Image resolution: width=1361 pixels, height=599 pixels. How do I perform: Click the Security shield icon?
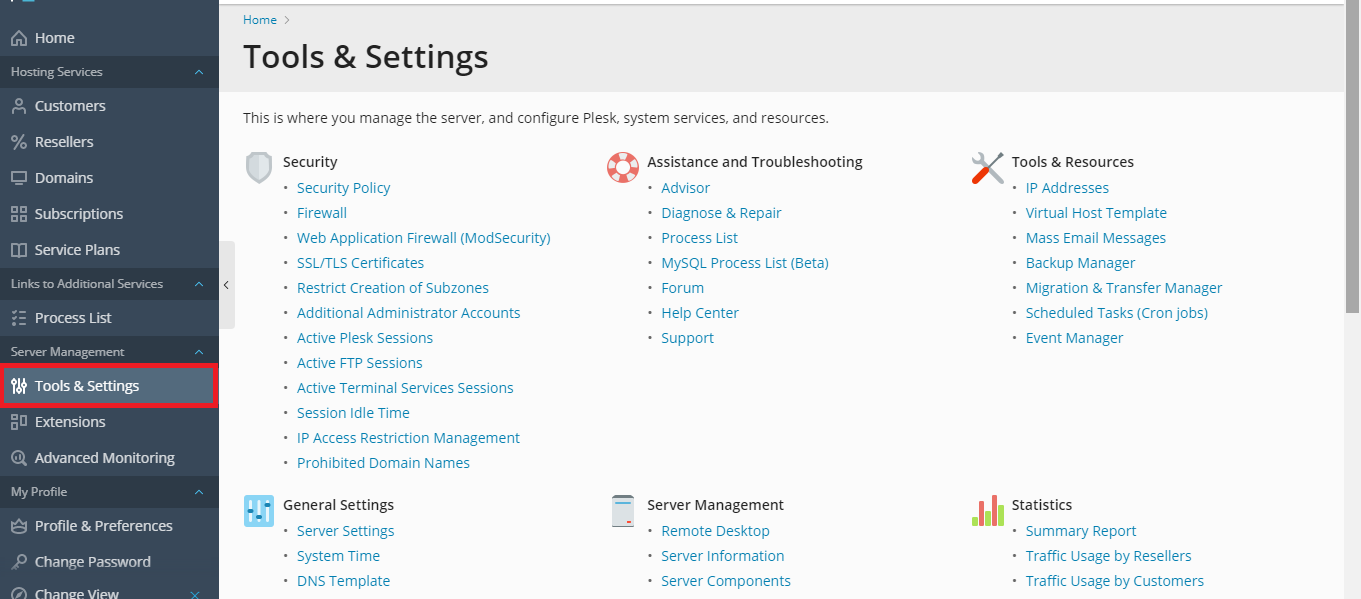259,167
